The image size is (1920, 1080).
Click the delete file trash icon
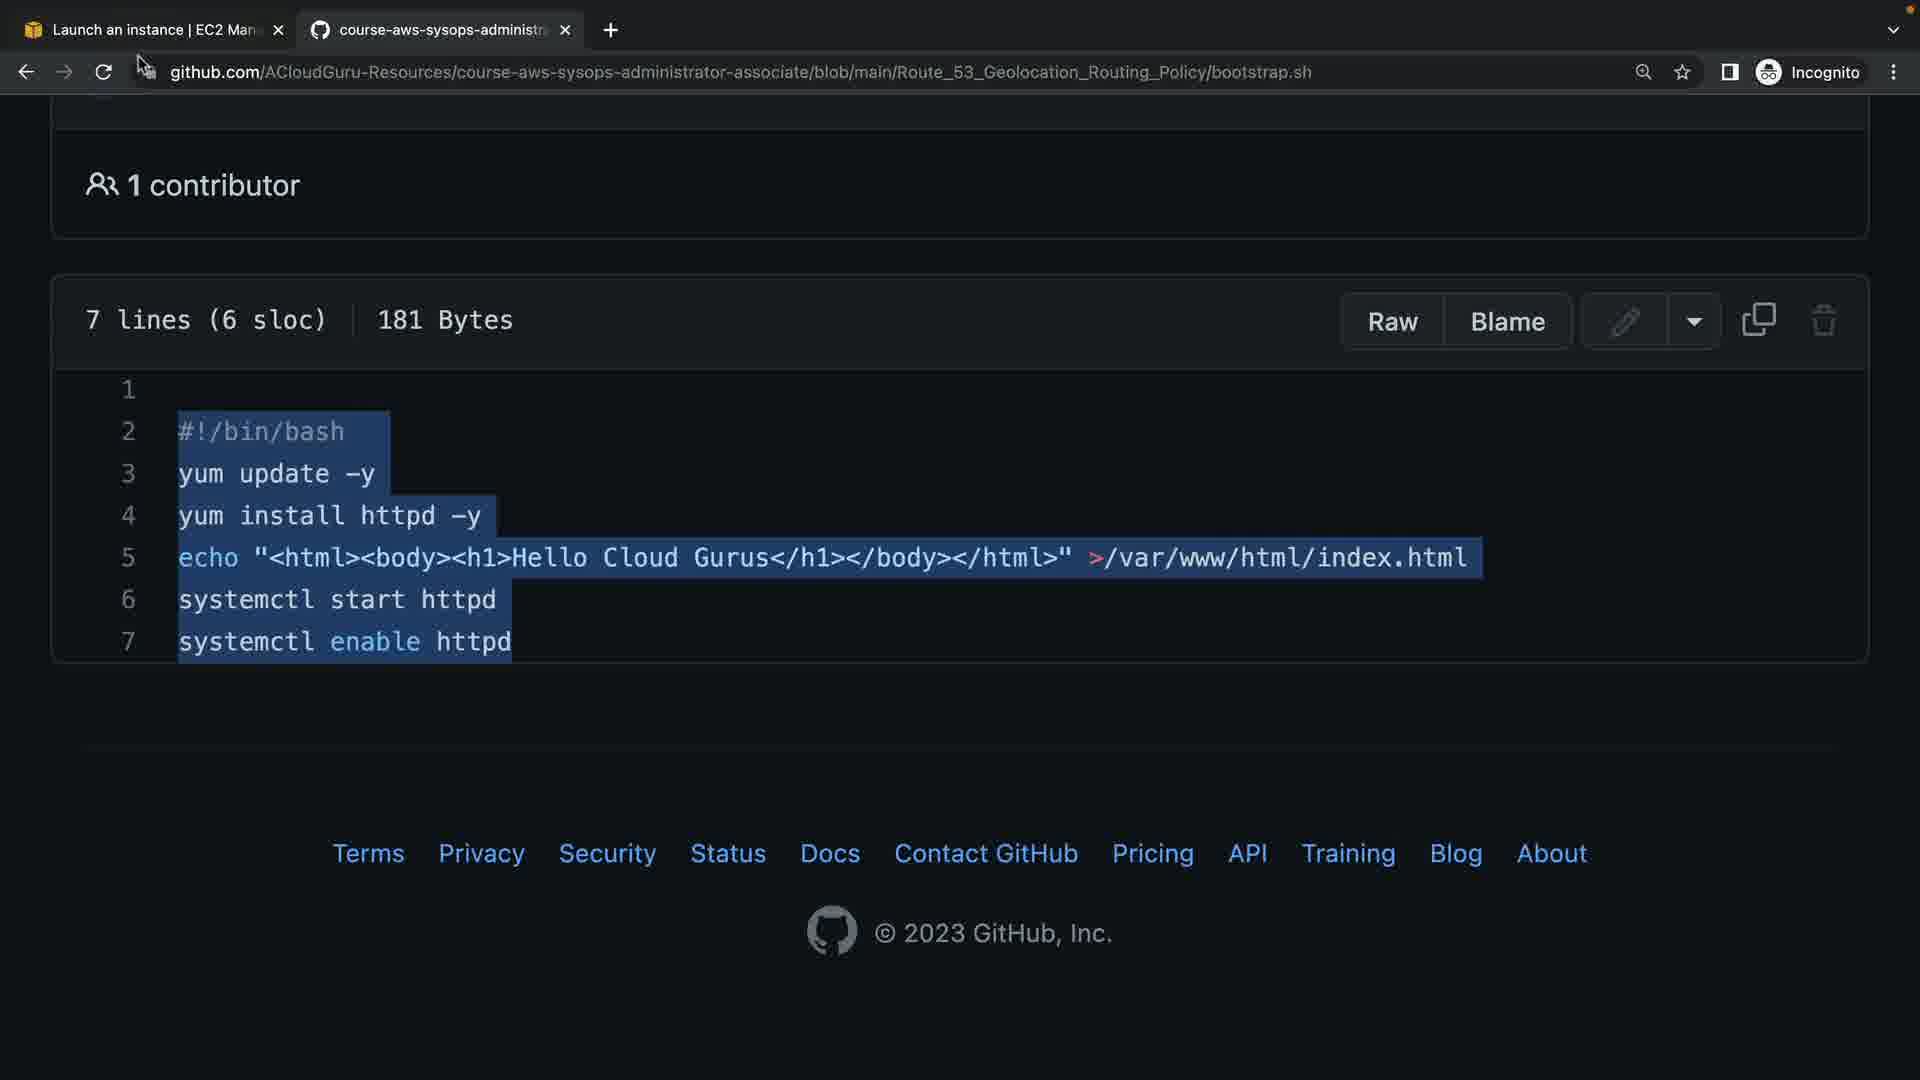[x=1823, y=321]
